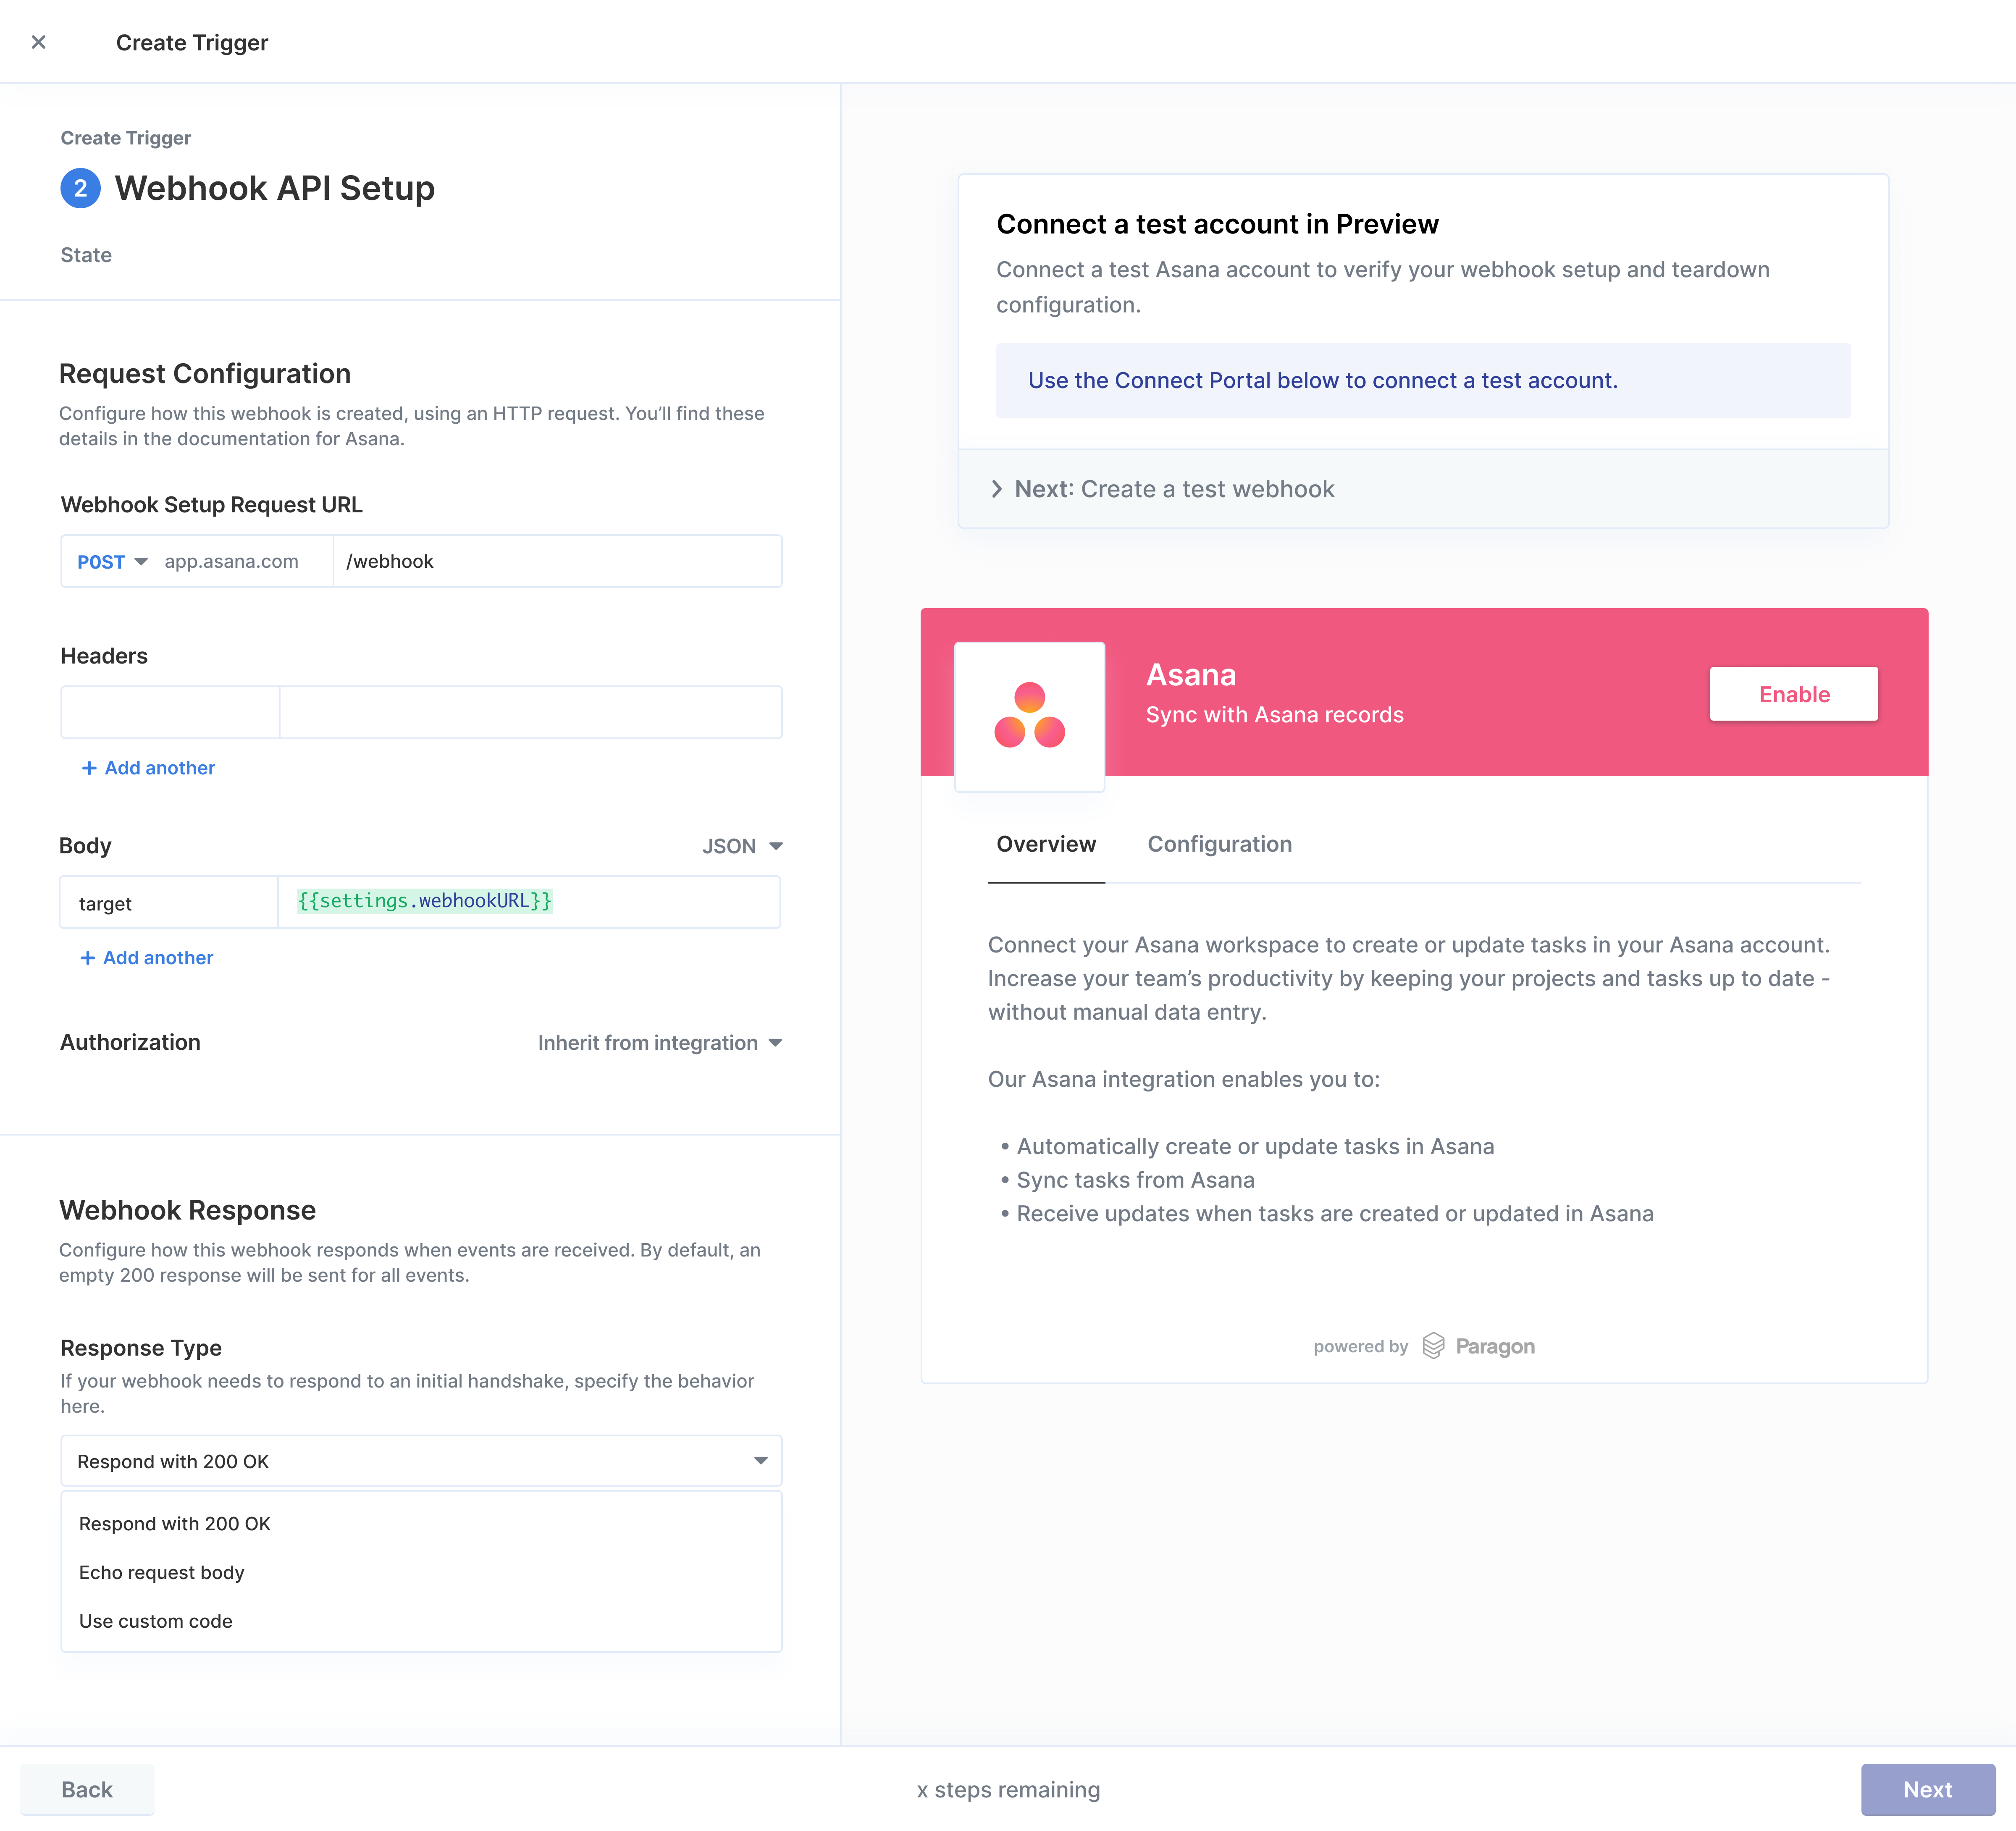
Task: Click the State label
Action: coord(86,255)
